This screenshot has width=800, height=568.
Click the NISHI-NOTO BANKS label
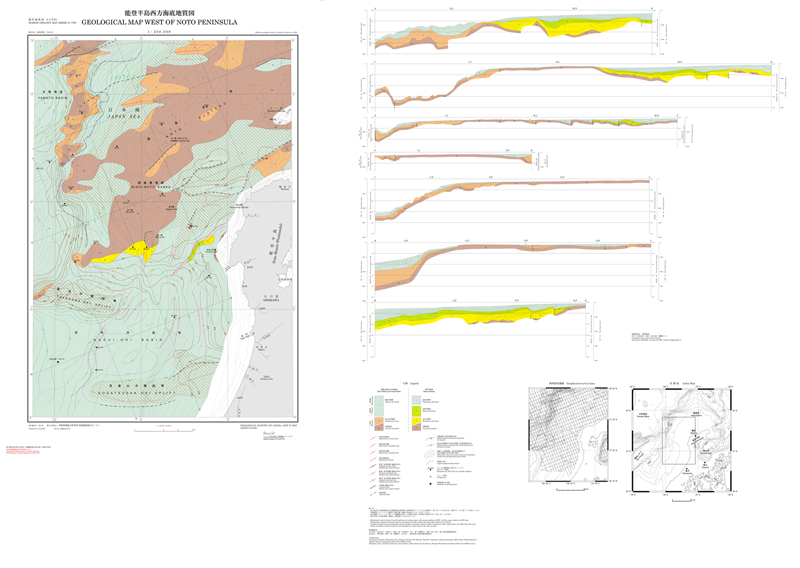click(x=151, y=185)
